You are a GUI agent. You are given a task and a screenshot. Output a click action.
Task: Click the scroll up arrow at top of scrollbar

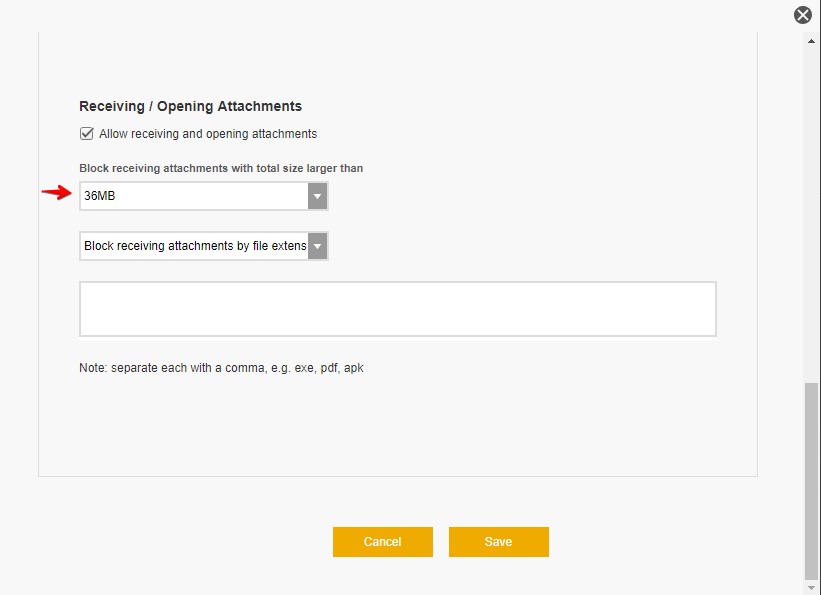coord(811,38)
